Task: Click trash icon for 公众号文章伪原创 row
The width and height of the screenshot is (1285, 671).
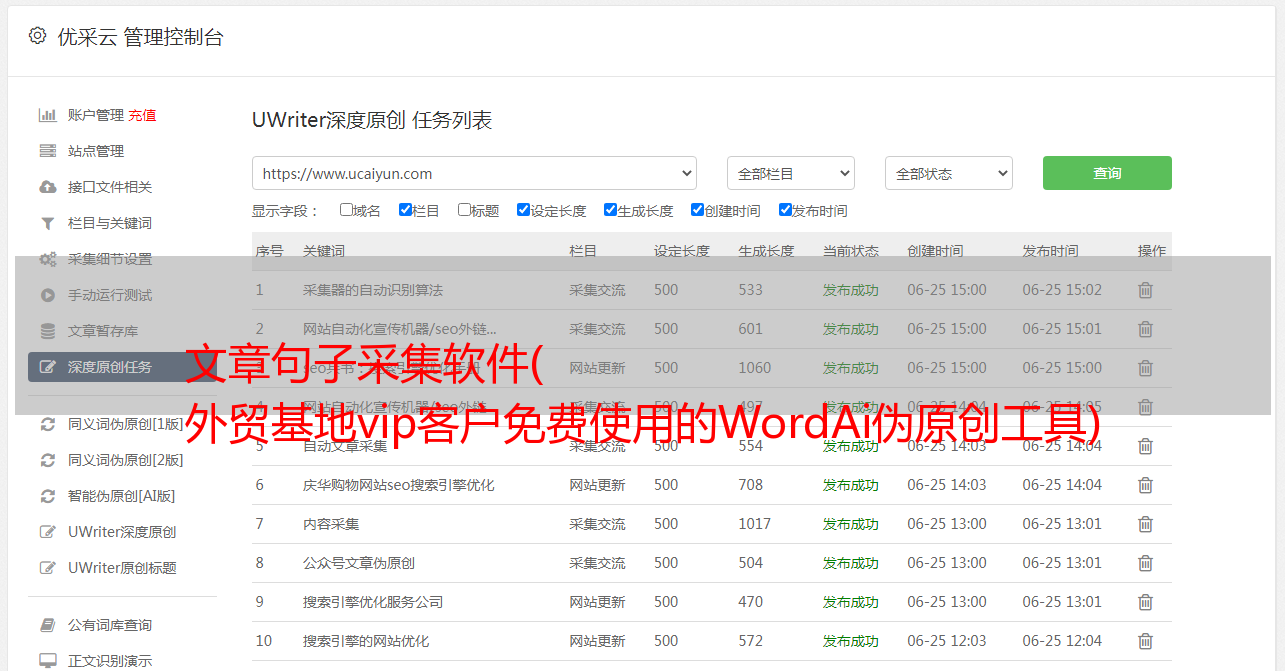Action: click(x=1145, y=563)
